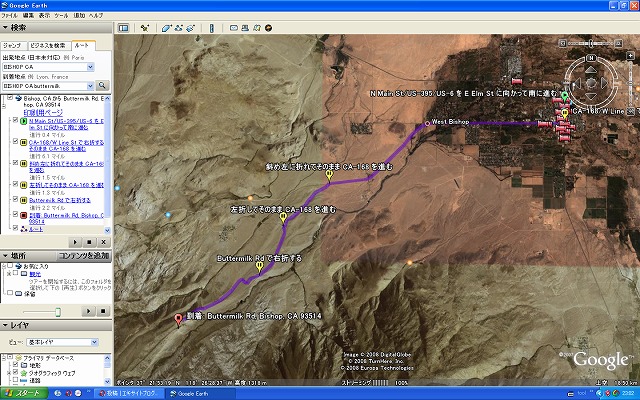The height and width of the screenshot is (400, 640).
Task: Collapse the 場所 places panel
Action: [x=5, y=256]
